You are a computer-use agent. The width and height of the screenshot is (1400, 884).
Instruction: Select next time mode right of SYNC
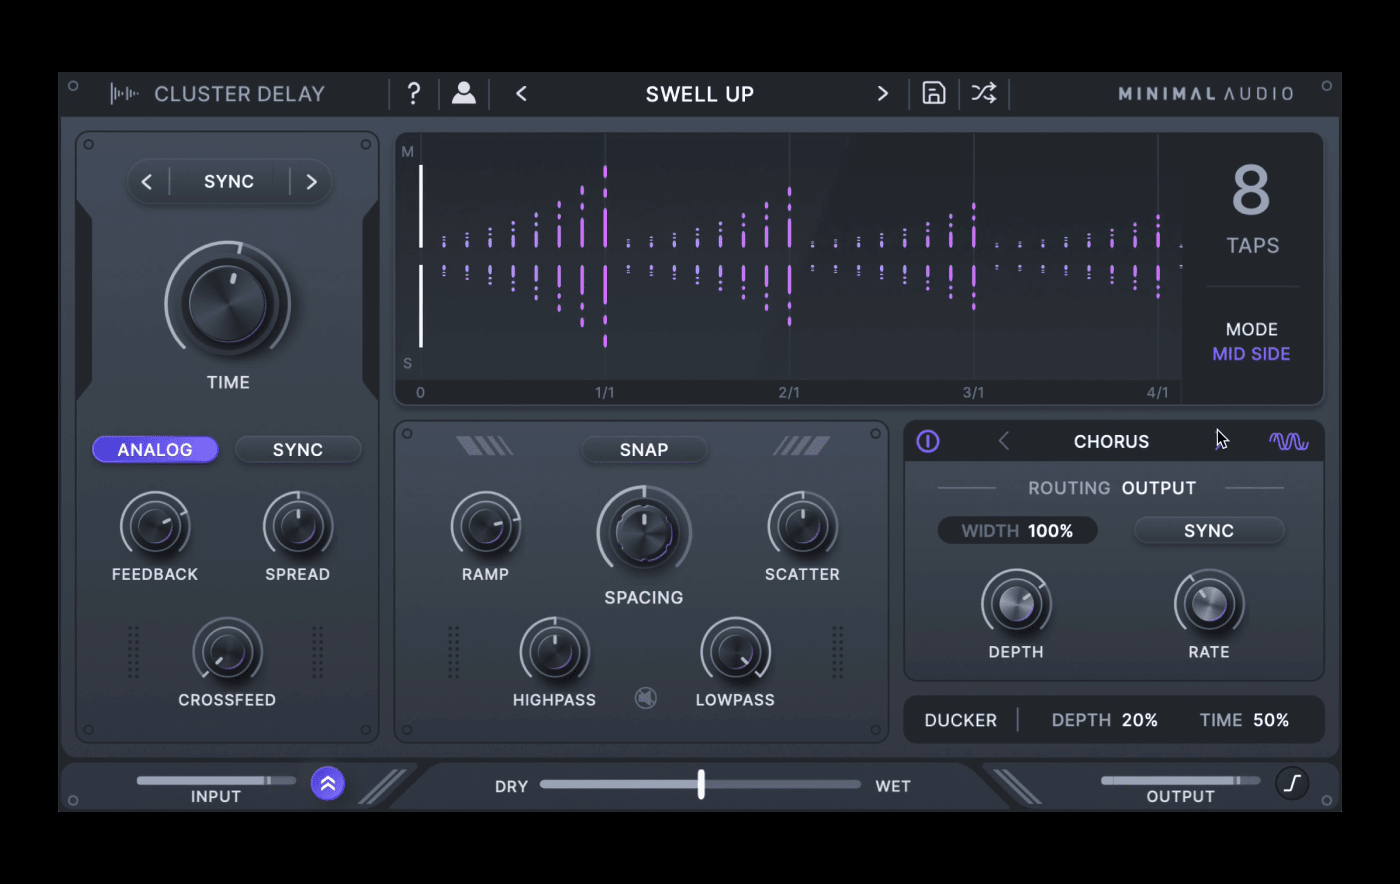311,182
